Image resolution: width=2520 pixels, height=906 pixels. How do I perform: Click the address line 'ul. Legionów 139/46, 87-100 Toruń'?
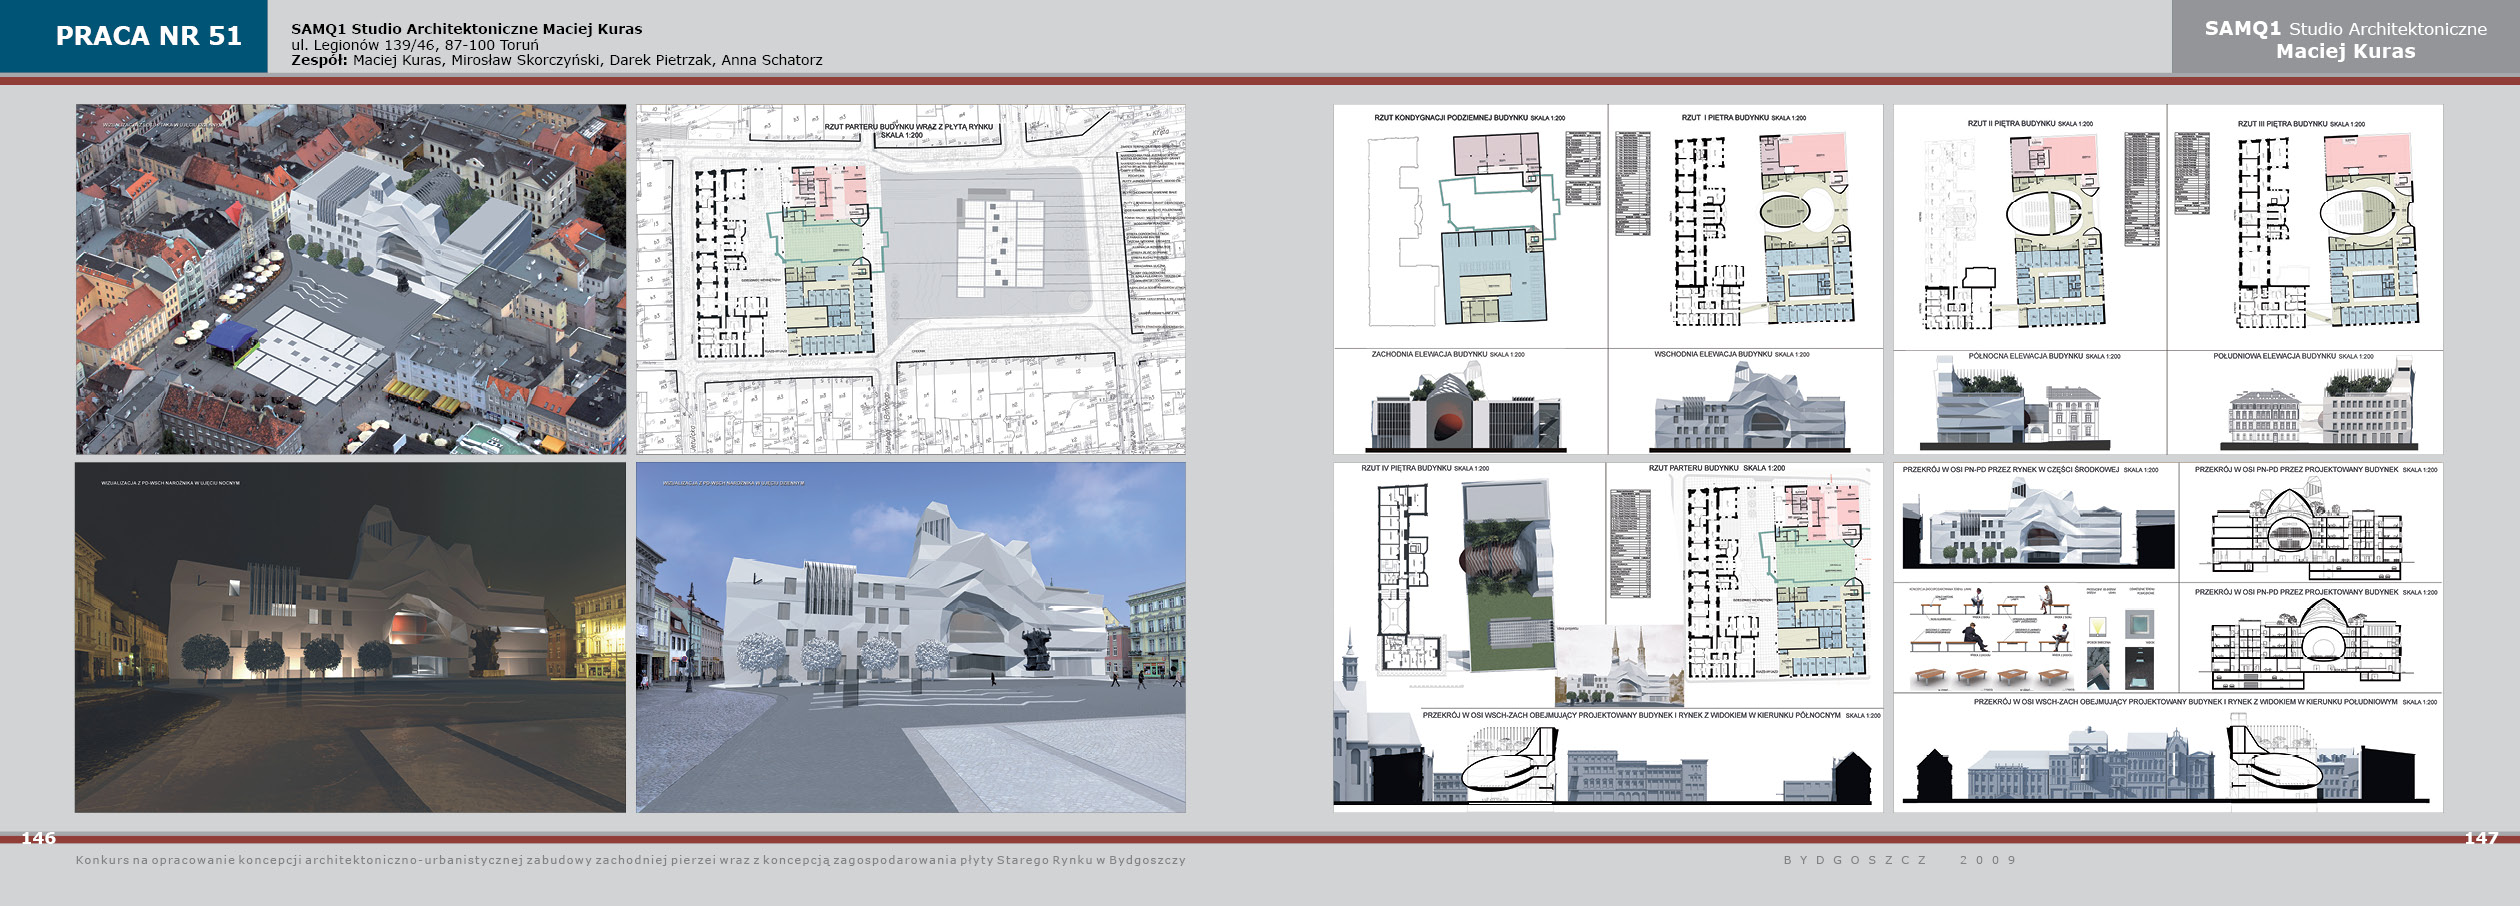tap(415, 45)
